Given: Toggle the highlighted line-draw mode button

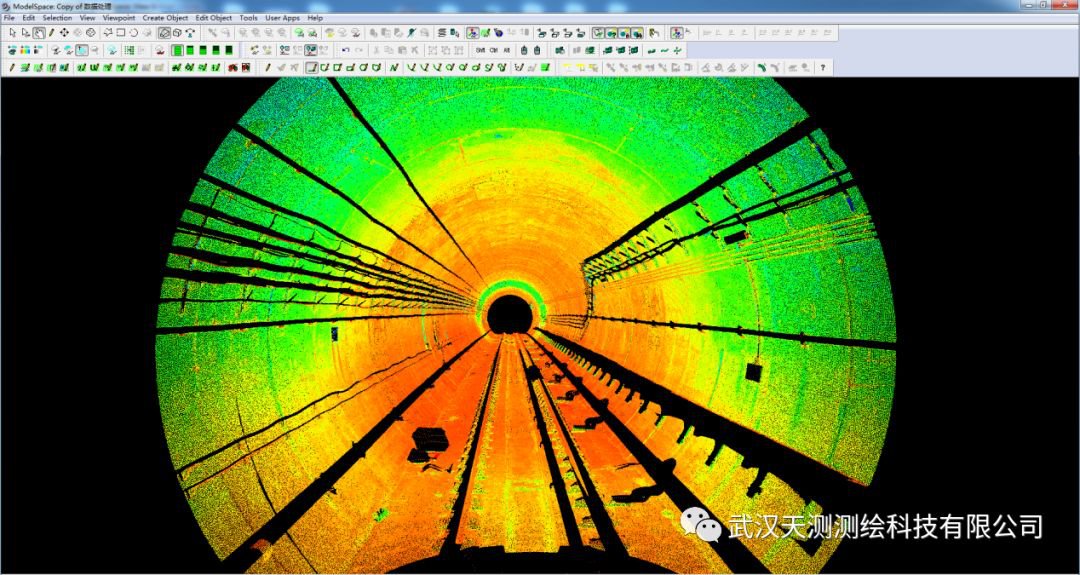Looking at the screenshot, I should 311,68.
